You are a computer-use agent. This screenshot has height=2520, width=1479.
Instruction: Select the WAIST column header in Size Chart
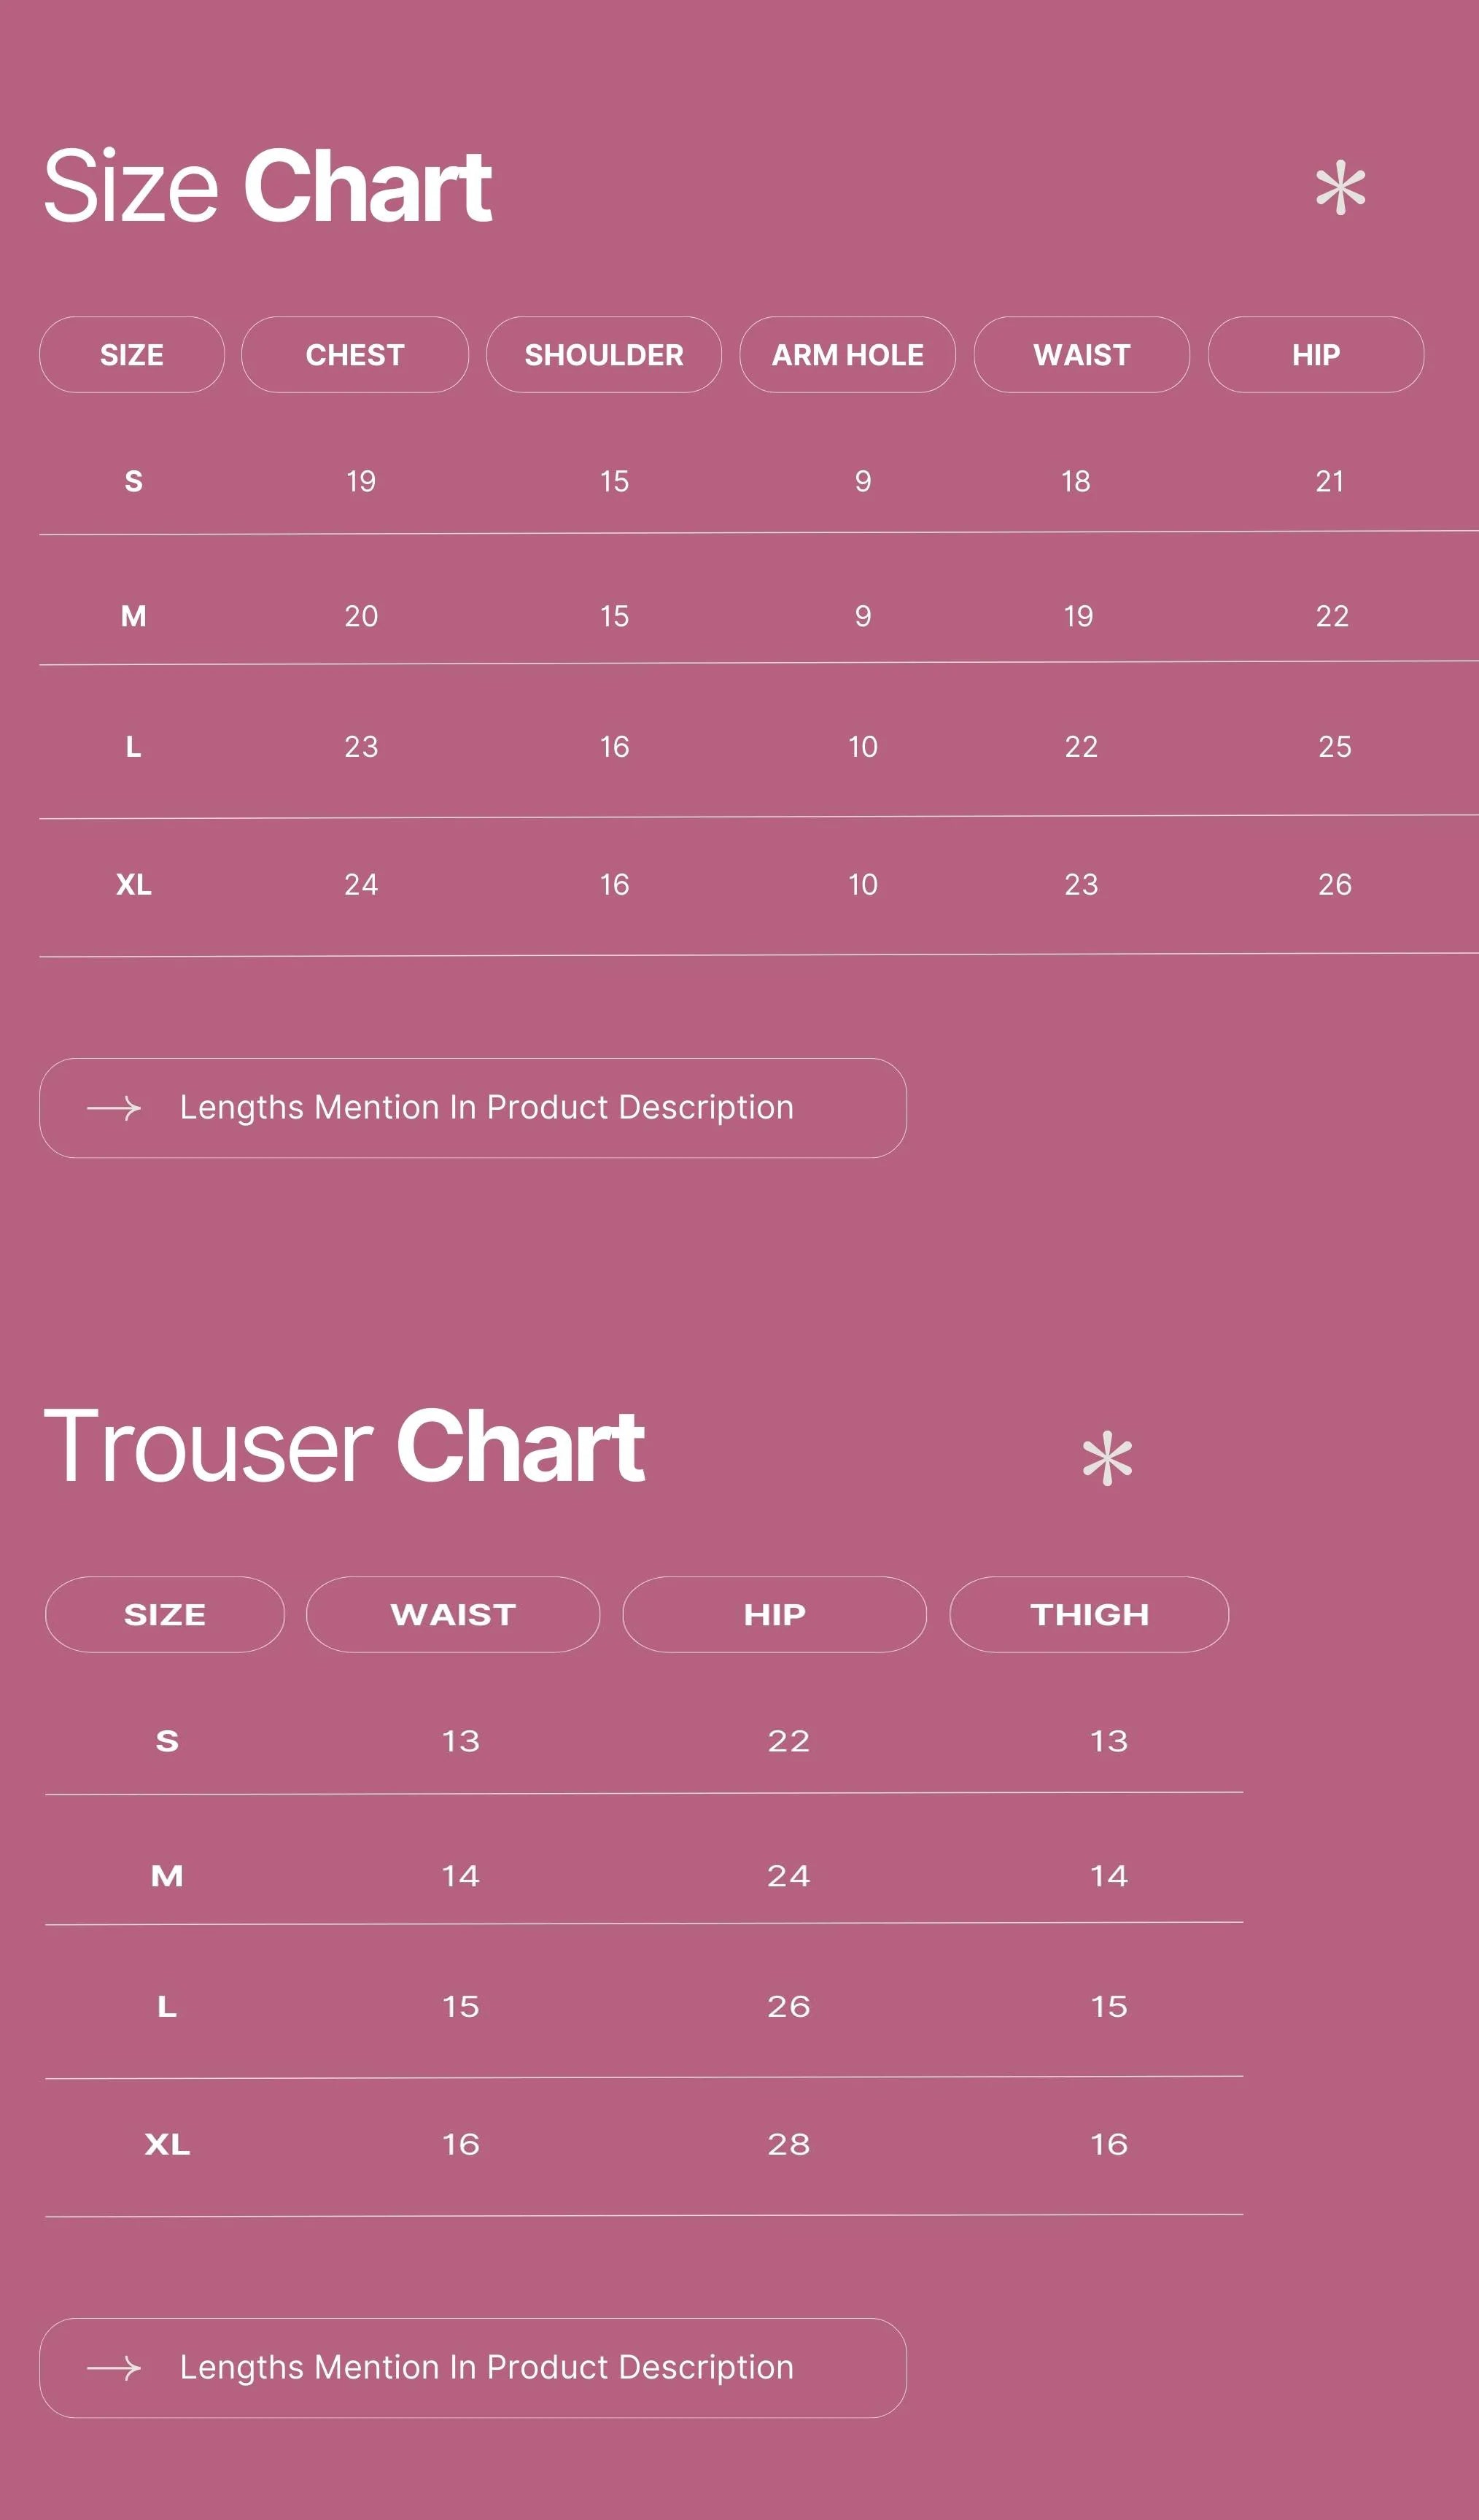click(x=1081, y=354)
